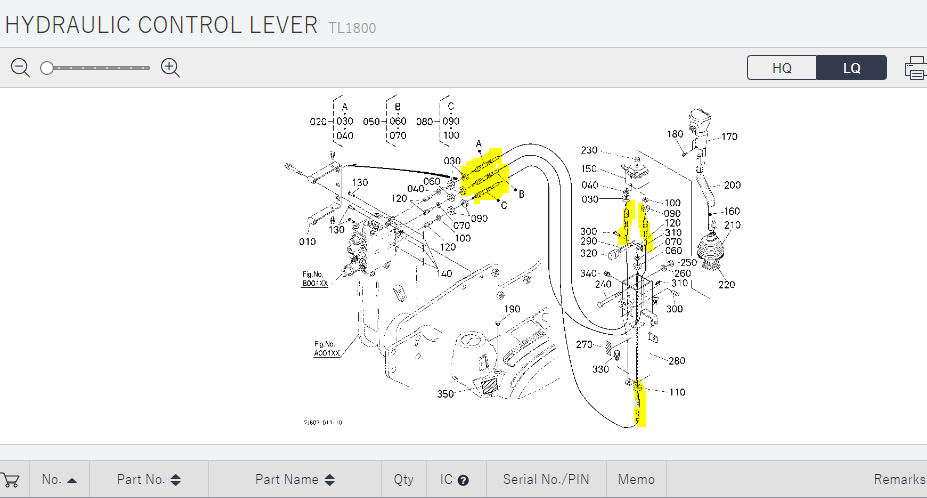Viewport: 927px width, 498px height.
Task: Click part number 340 in the diagram
Action: coord(588,273)
